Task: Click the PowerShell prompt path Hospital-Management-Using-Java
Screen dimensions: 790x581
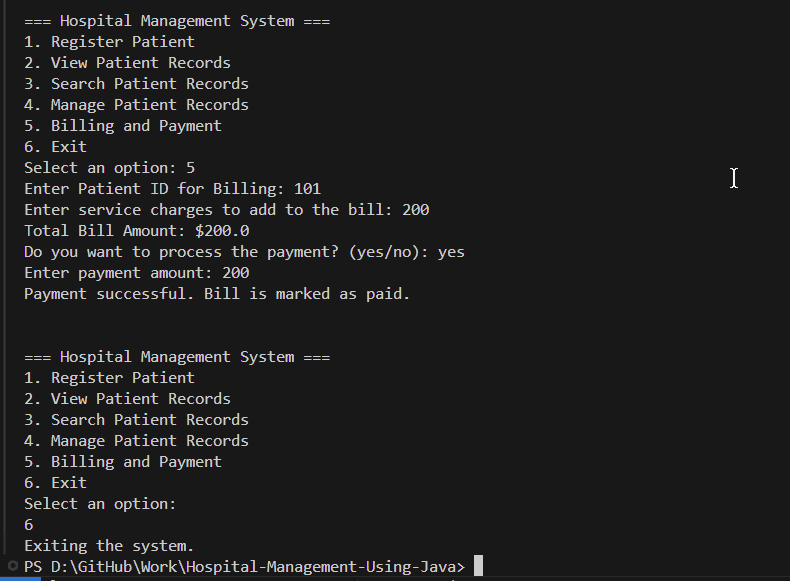Action: pos(245,567)
